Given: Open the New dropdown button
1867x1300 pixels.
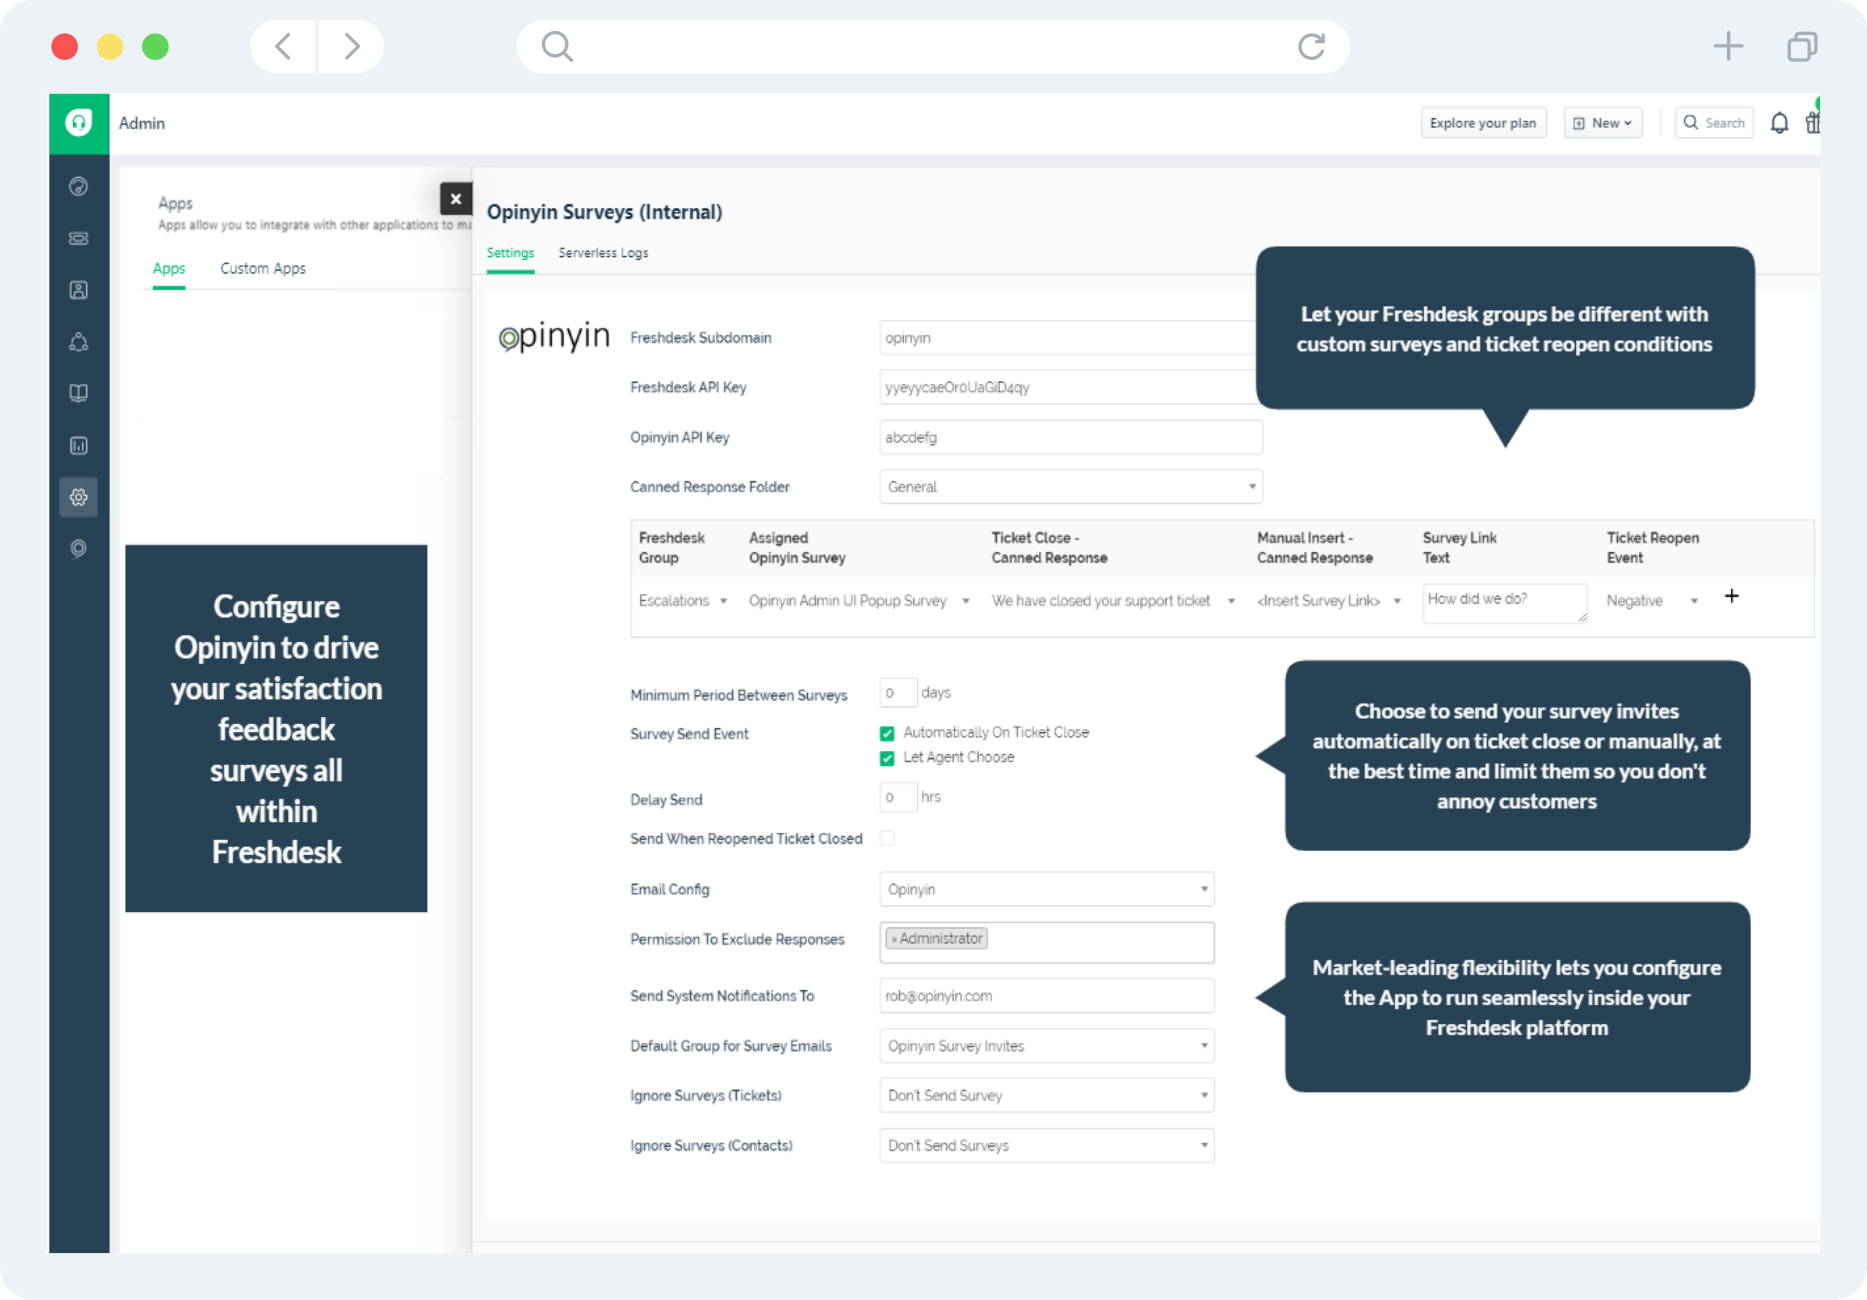Looking at the screenshot, I should point(1603,123).
